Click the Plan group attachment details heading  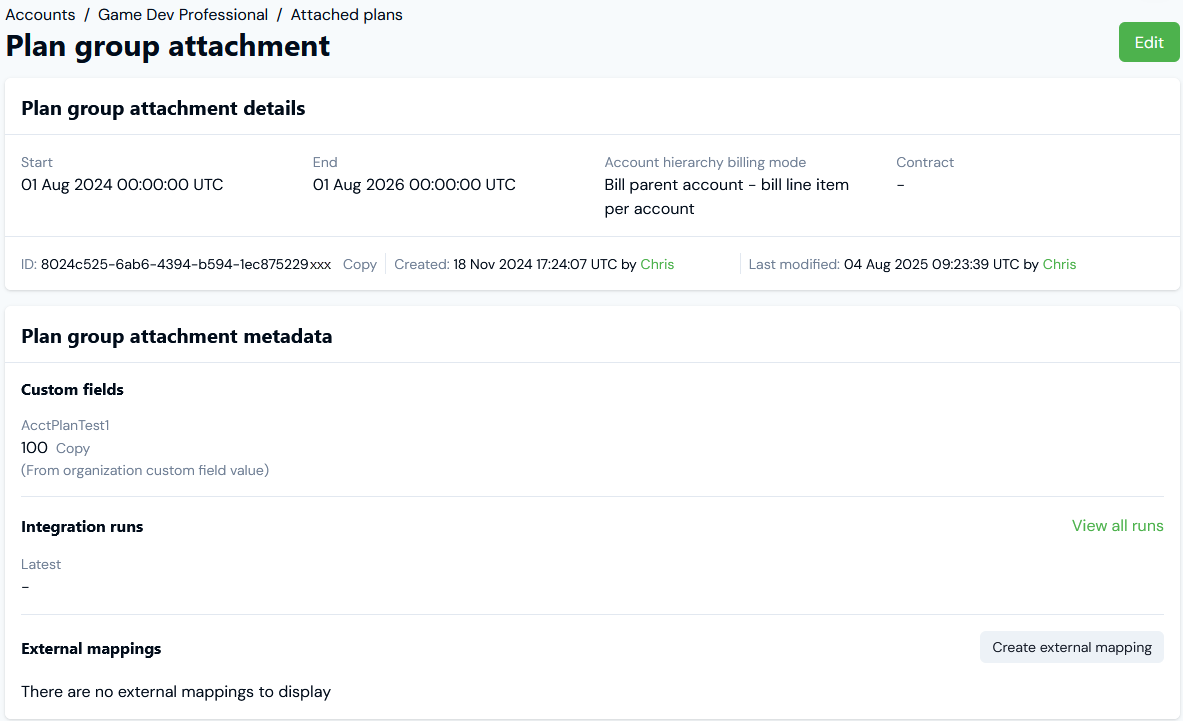(x=163, y=108)
